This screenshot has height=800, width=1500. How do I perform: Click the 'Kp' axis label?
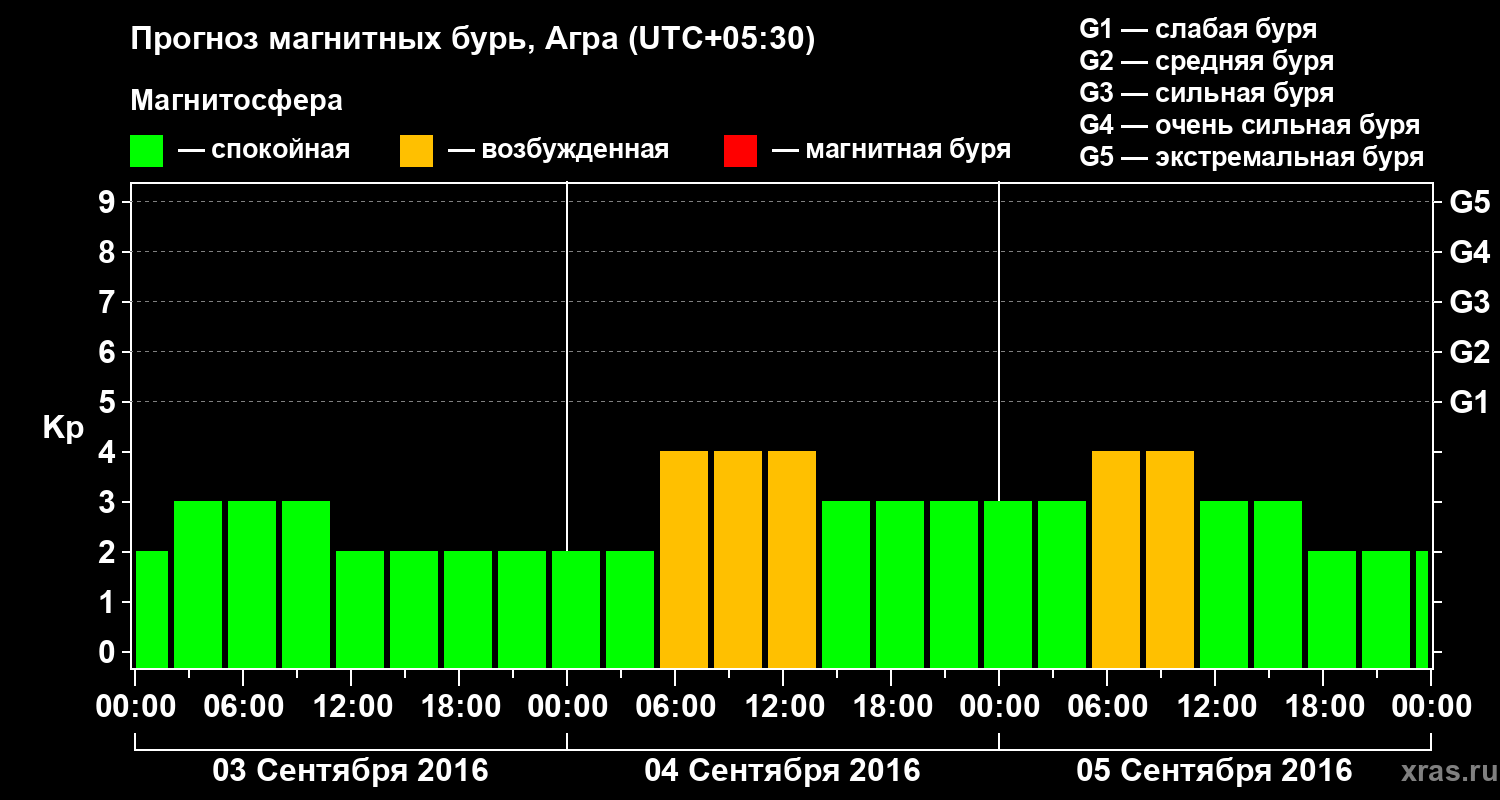pyautogui.click(x=63, y=427)
